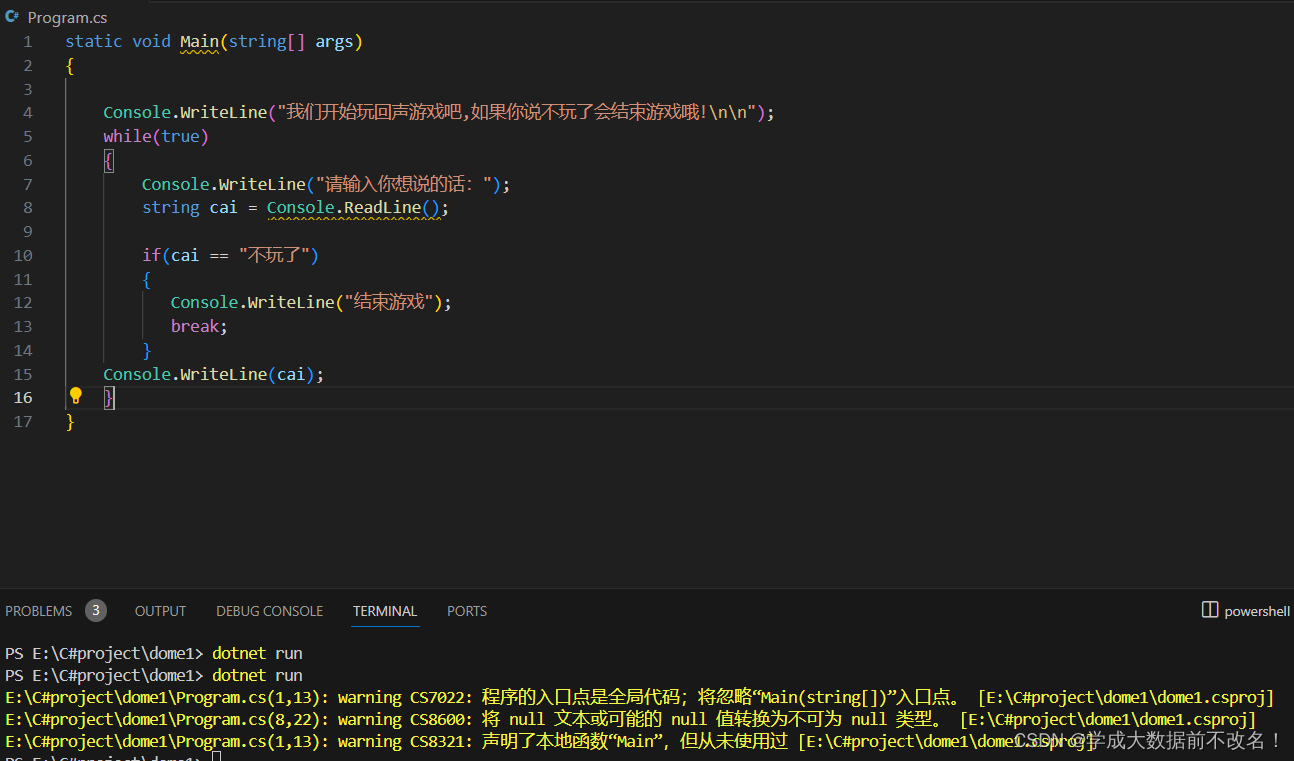View the PORTS tab
1294x761 pixels.
[x=466, y=610]
